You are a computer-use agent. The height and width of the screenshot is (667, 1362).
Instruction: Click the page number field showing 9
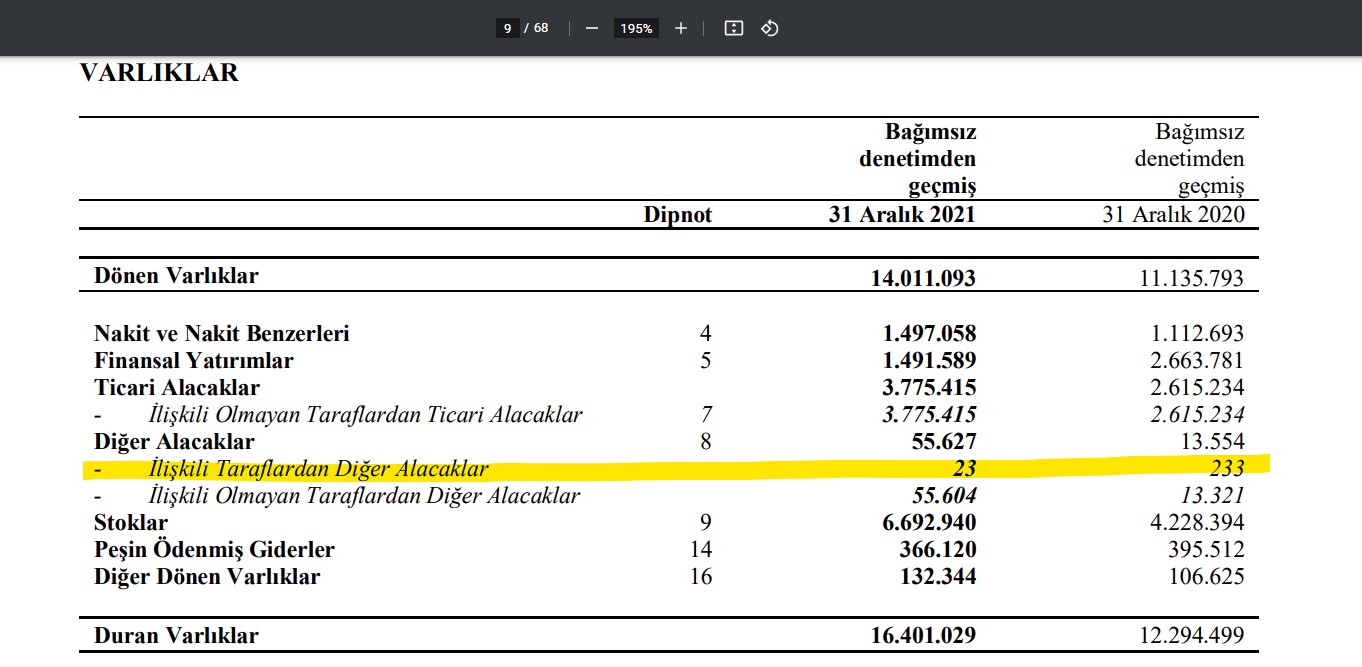pos(508,28)
